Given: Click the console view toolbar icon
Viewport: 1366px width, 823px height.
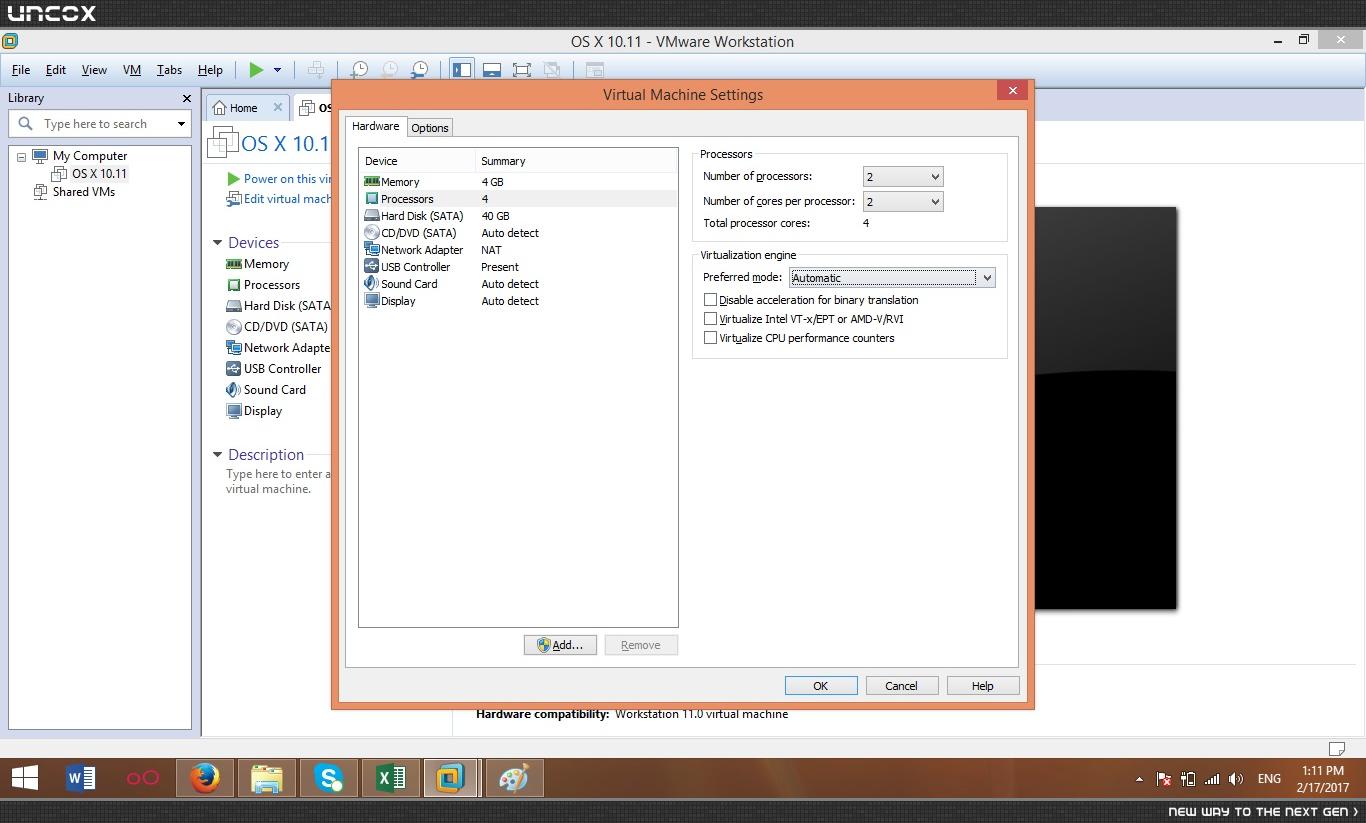Looking at the screenshot, I should tap(594, 70).
